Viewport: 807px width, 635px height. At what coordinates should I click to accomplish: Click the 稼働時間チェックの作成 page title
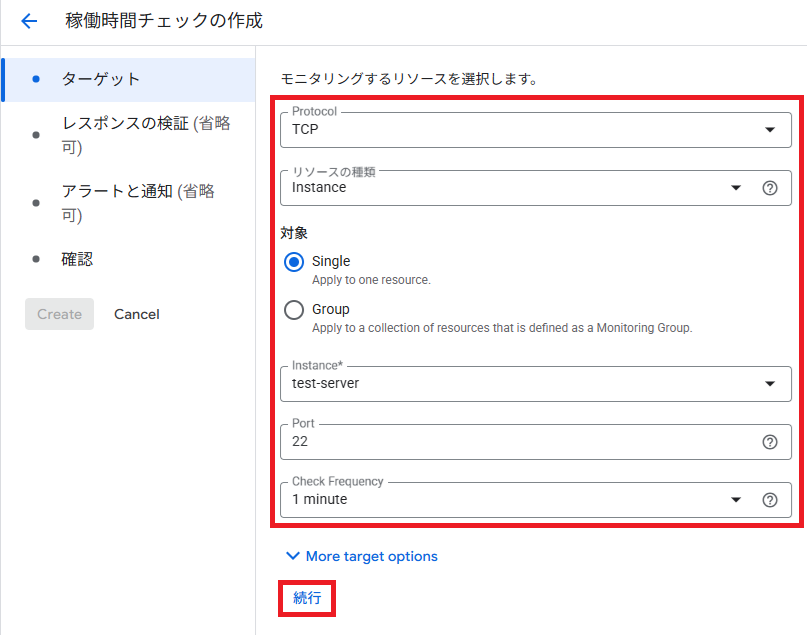[x=164, y=21]
